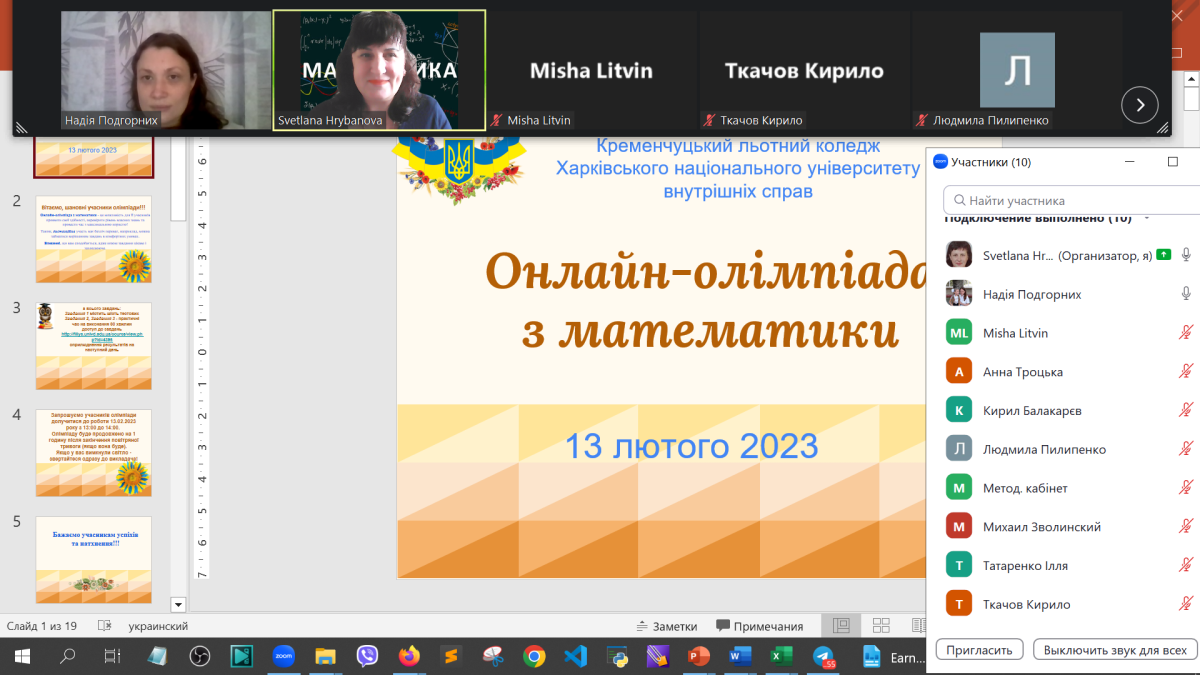Open the Заметки notes pane
The image size is (1200, 675).
coord(666,626)
